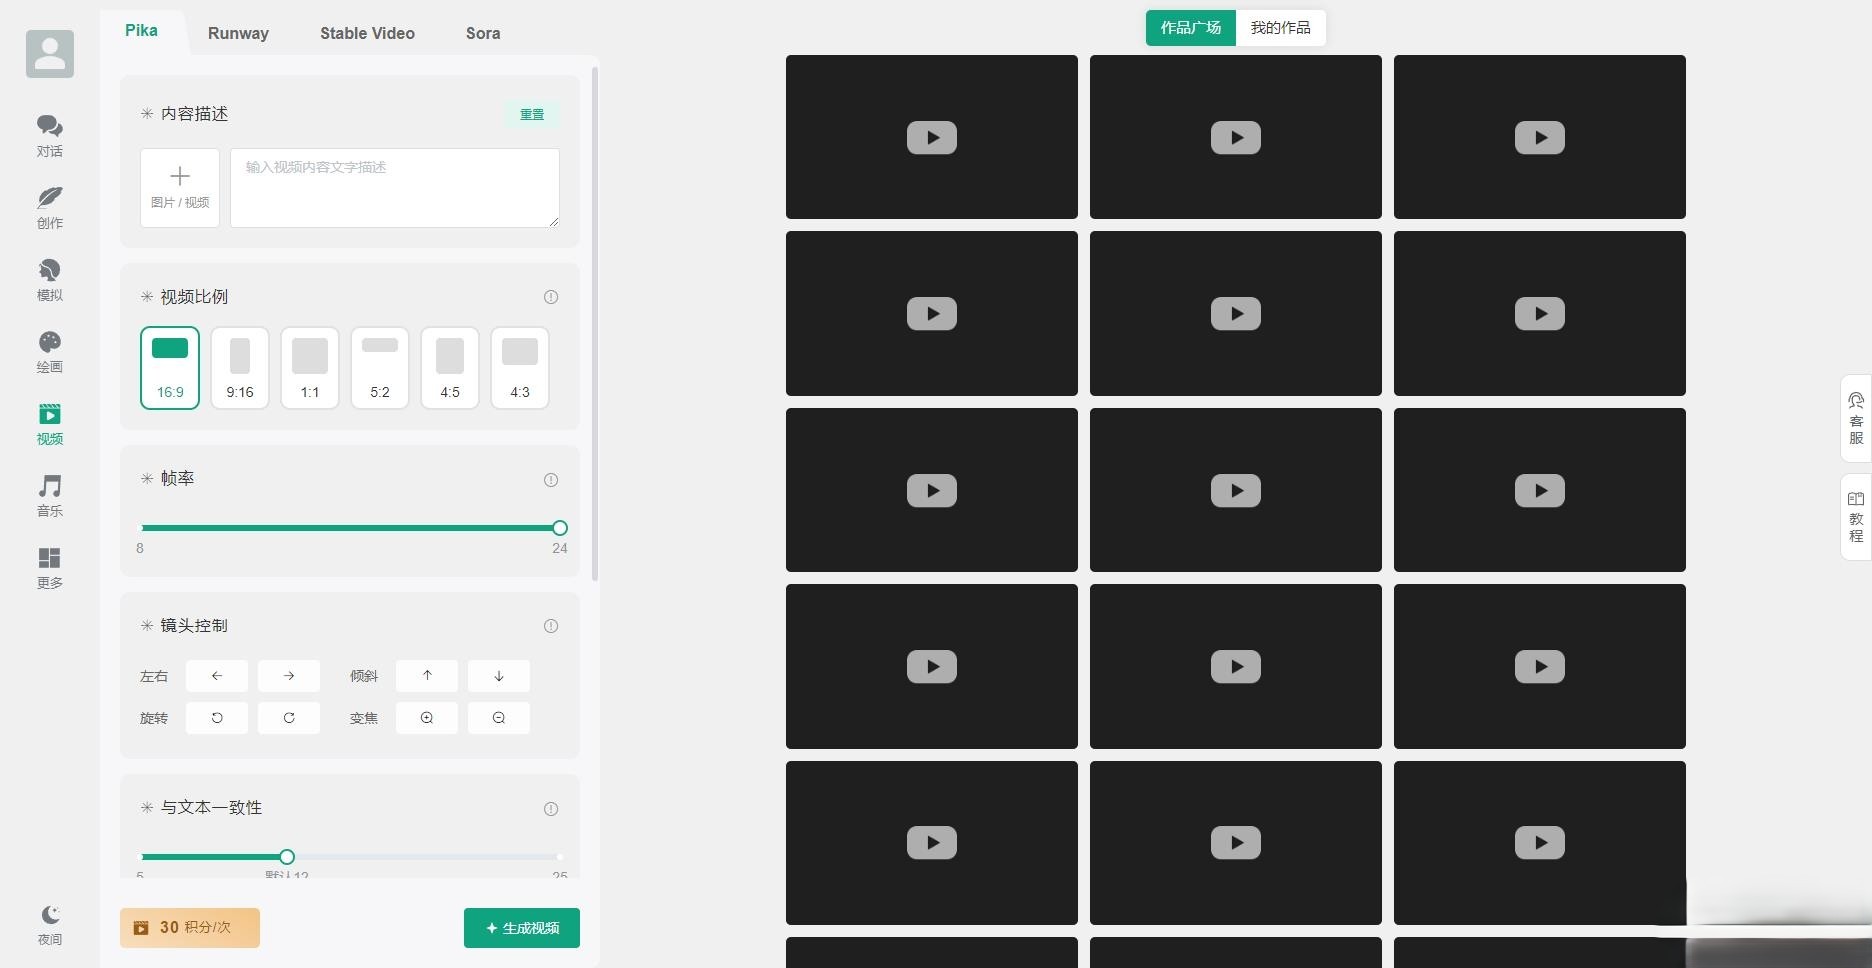Select the 9:16 video ratio
1872x968 pixels.
pyautogui.click(x=240, y=368)
